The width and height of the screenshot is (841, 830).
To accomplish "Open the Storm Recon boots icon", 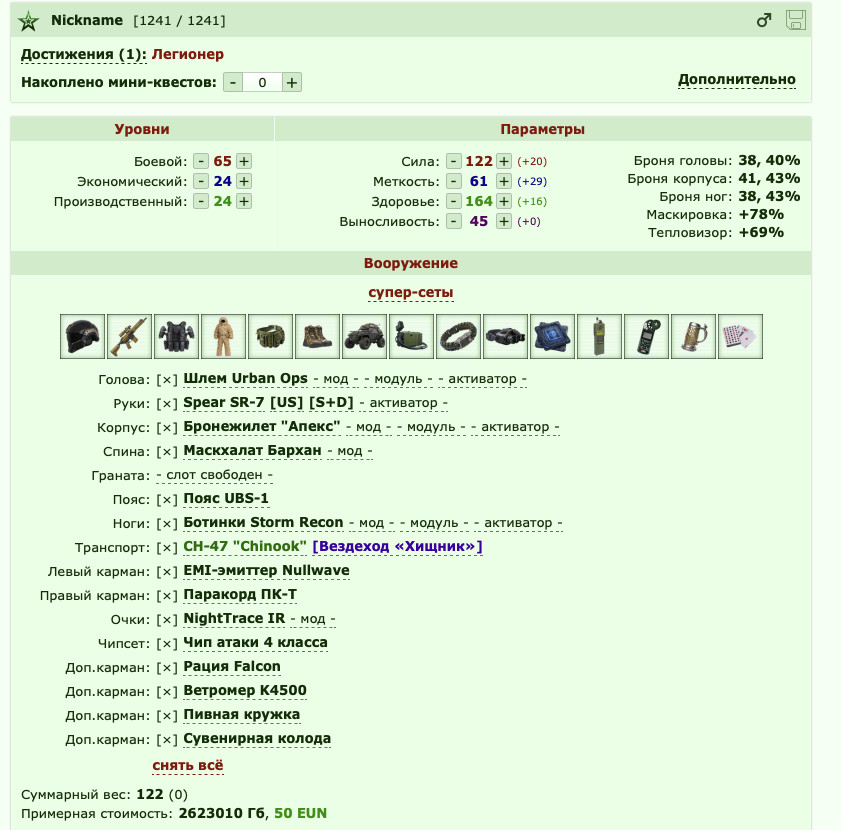I will tap(318, 336).
